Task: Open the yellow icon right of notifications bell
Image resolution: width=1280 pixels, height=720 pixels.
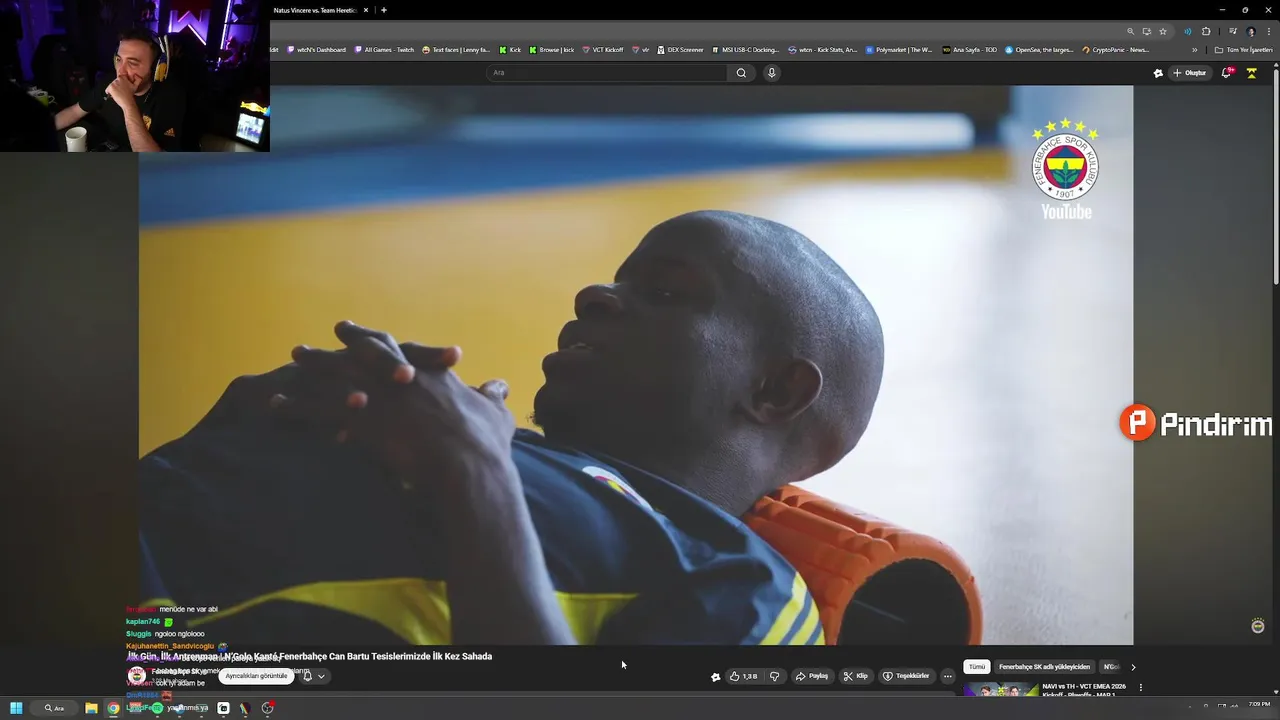Action: [1251, 73]
